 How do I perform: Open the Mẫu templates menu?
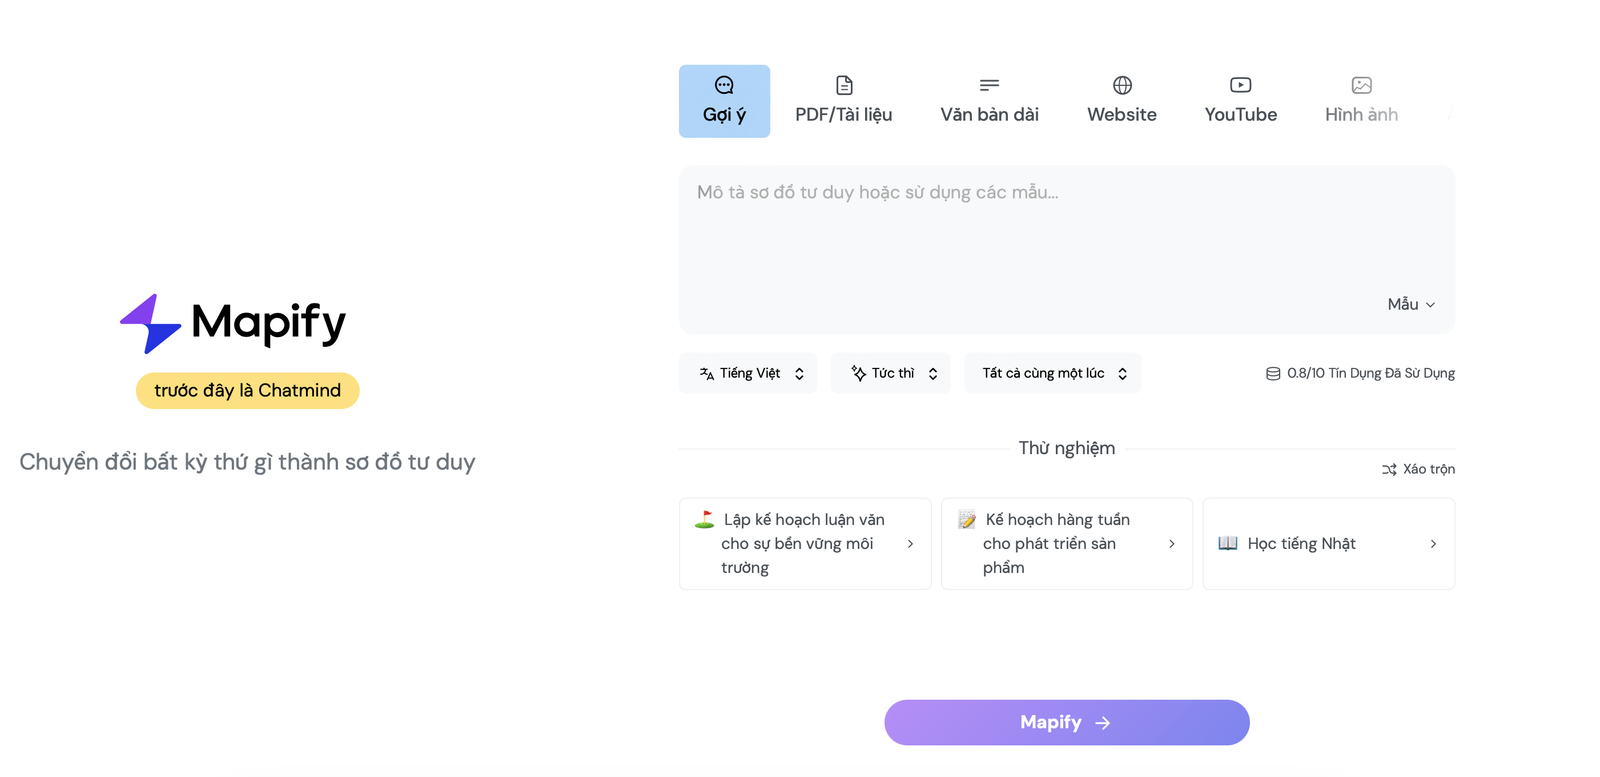[1410, 304]
